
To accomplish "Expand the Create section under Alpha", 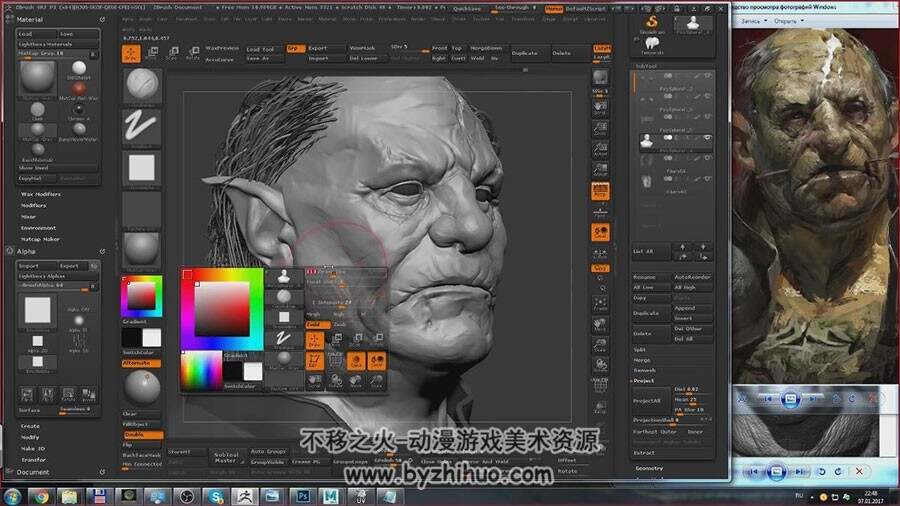I will [x=30, y=426].
